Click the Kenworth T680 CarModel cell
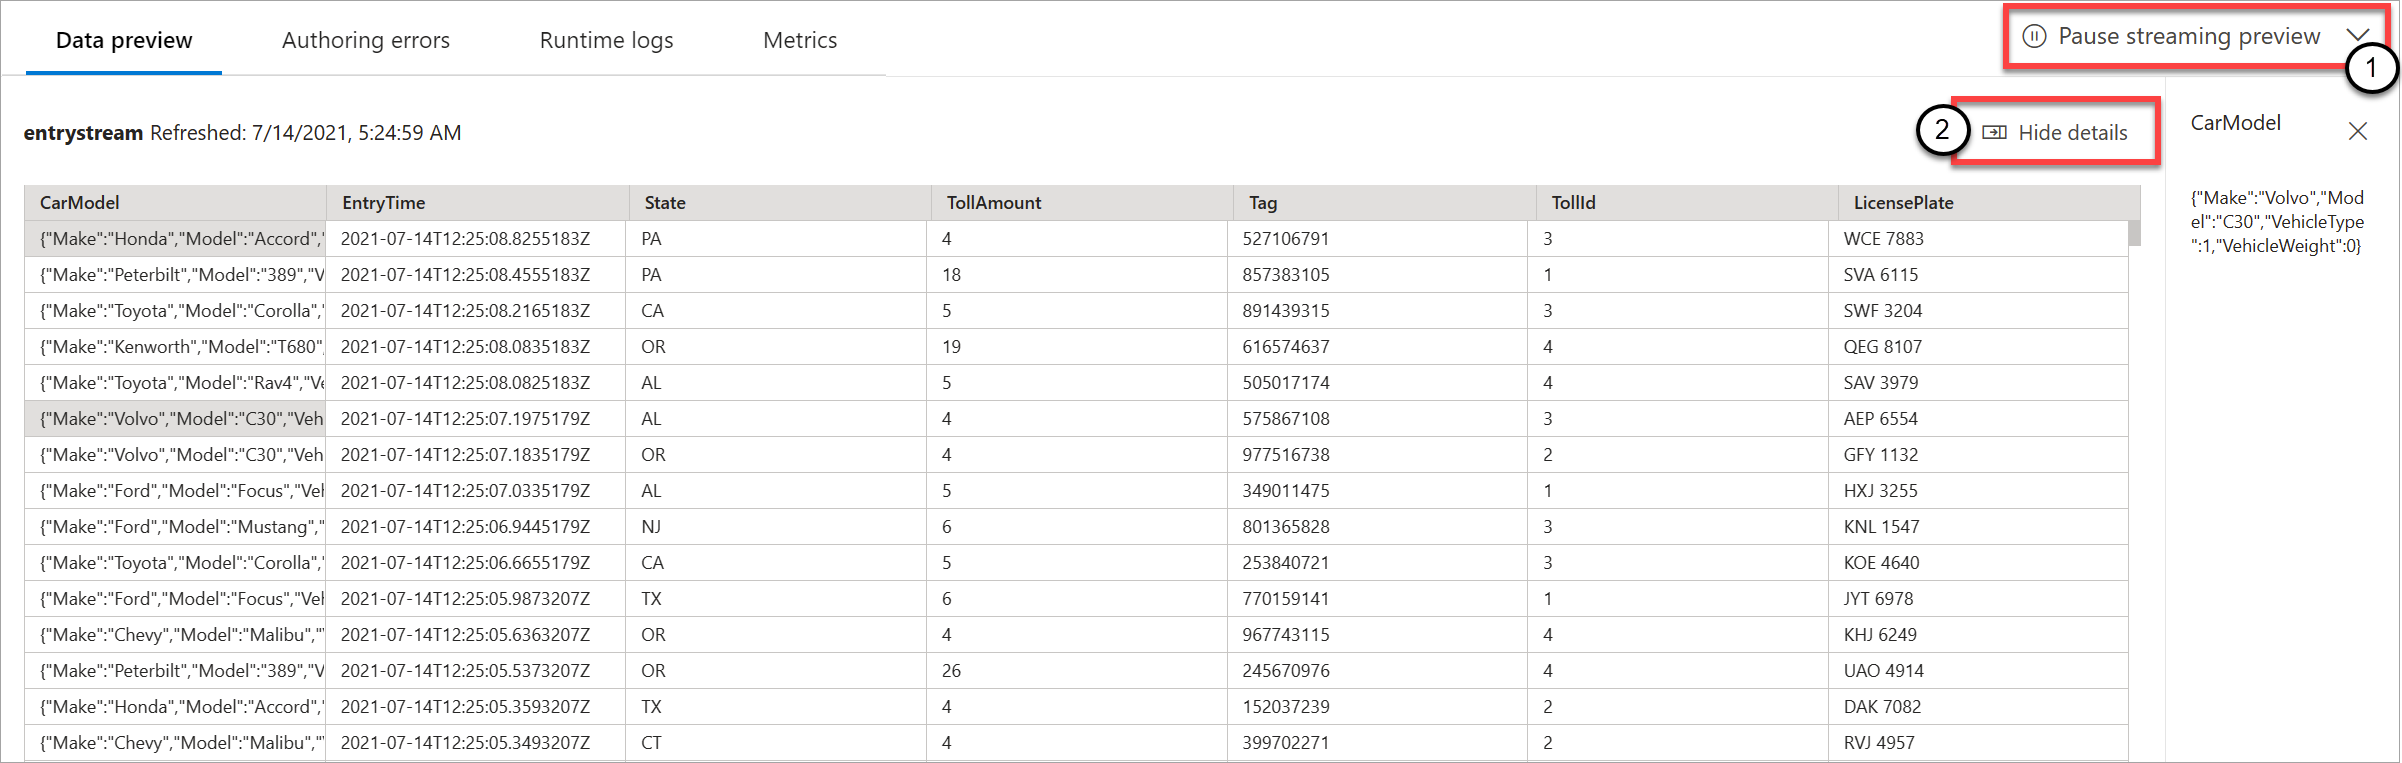2402x763 pixels. (x=181, y=347)
